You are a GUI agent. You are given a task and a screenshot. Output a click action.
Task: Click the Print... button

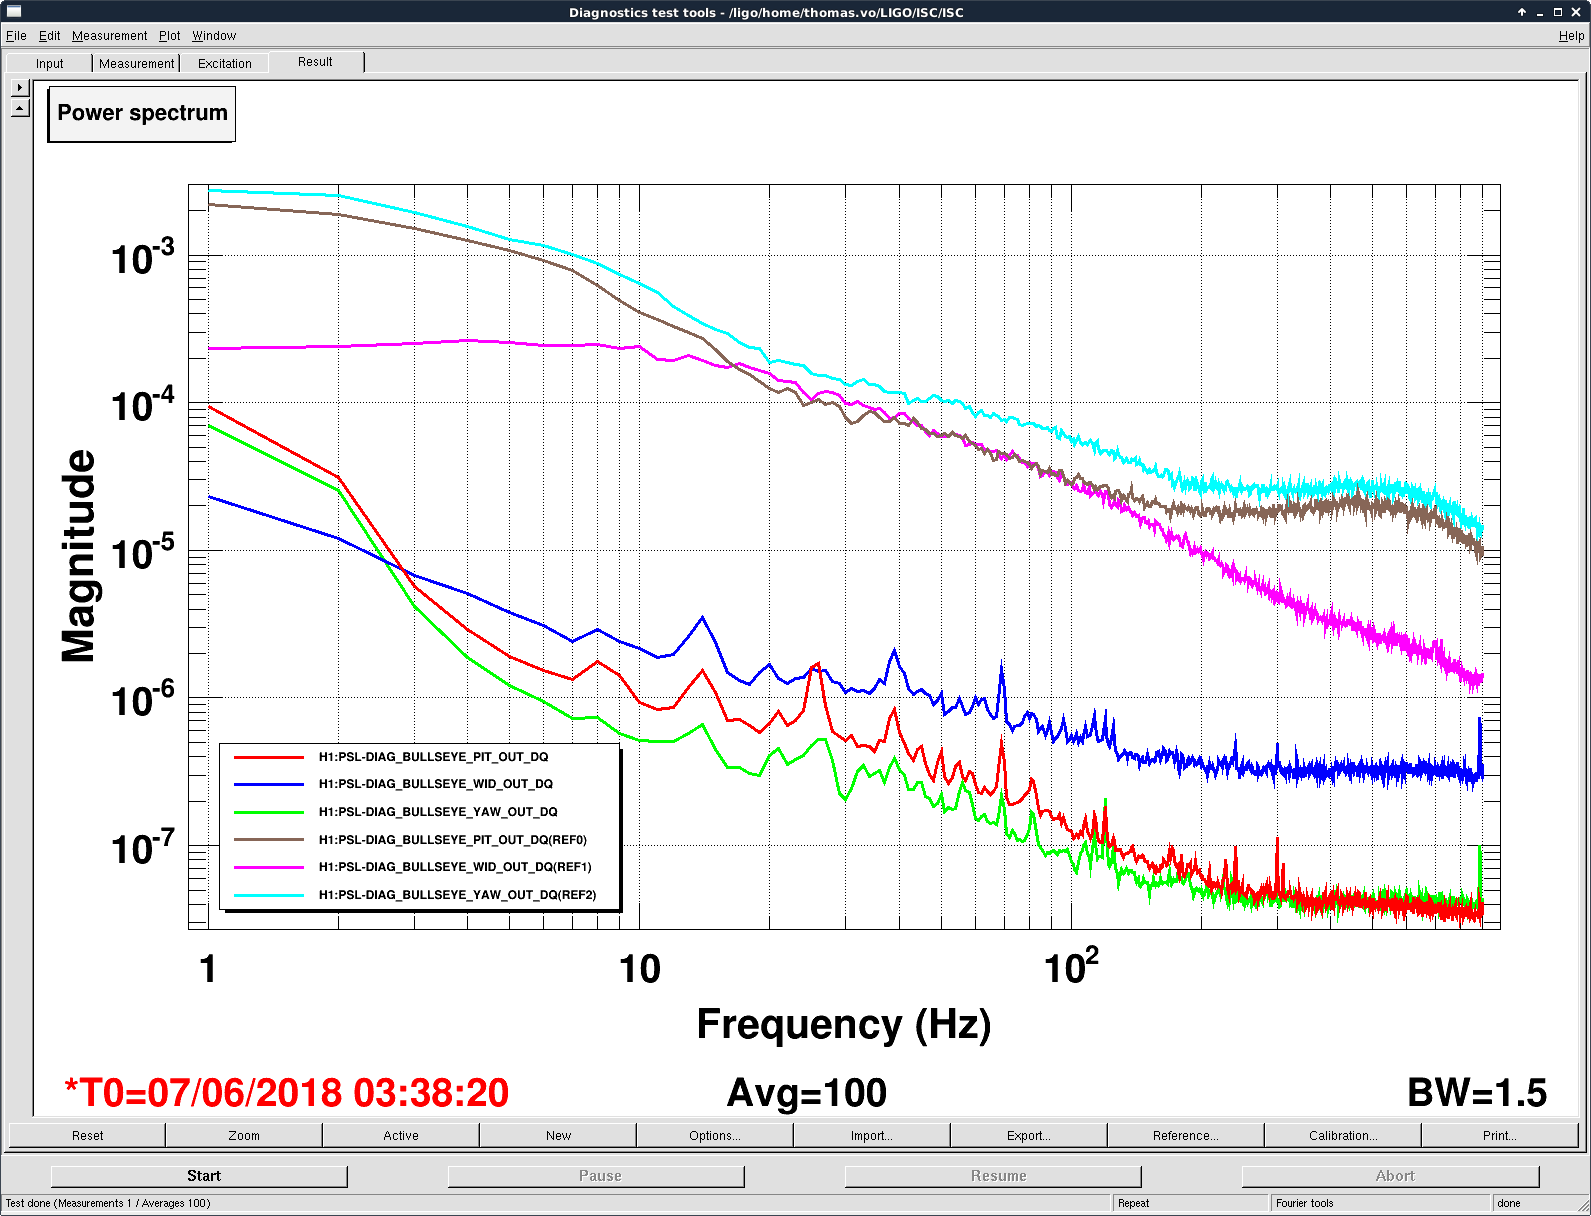tap(1499, 1135)
